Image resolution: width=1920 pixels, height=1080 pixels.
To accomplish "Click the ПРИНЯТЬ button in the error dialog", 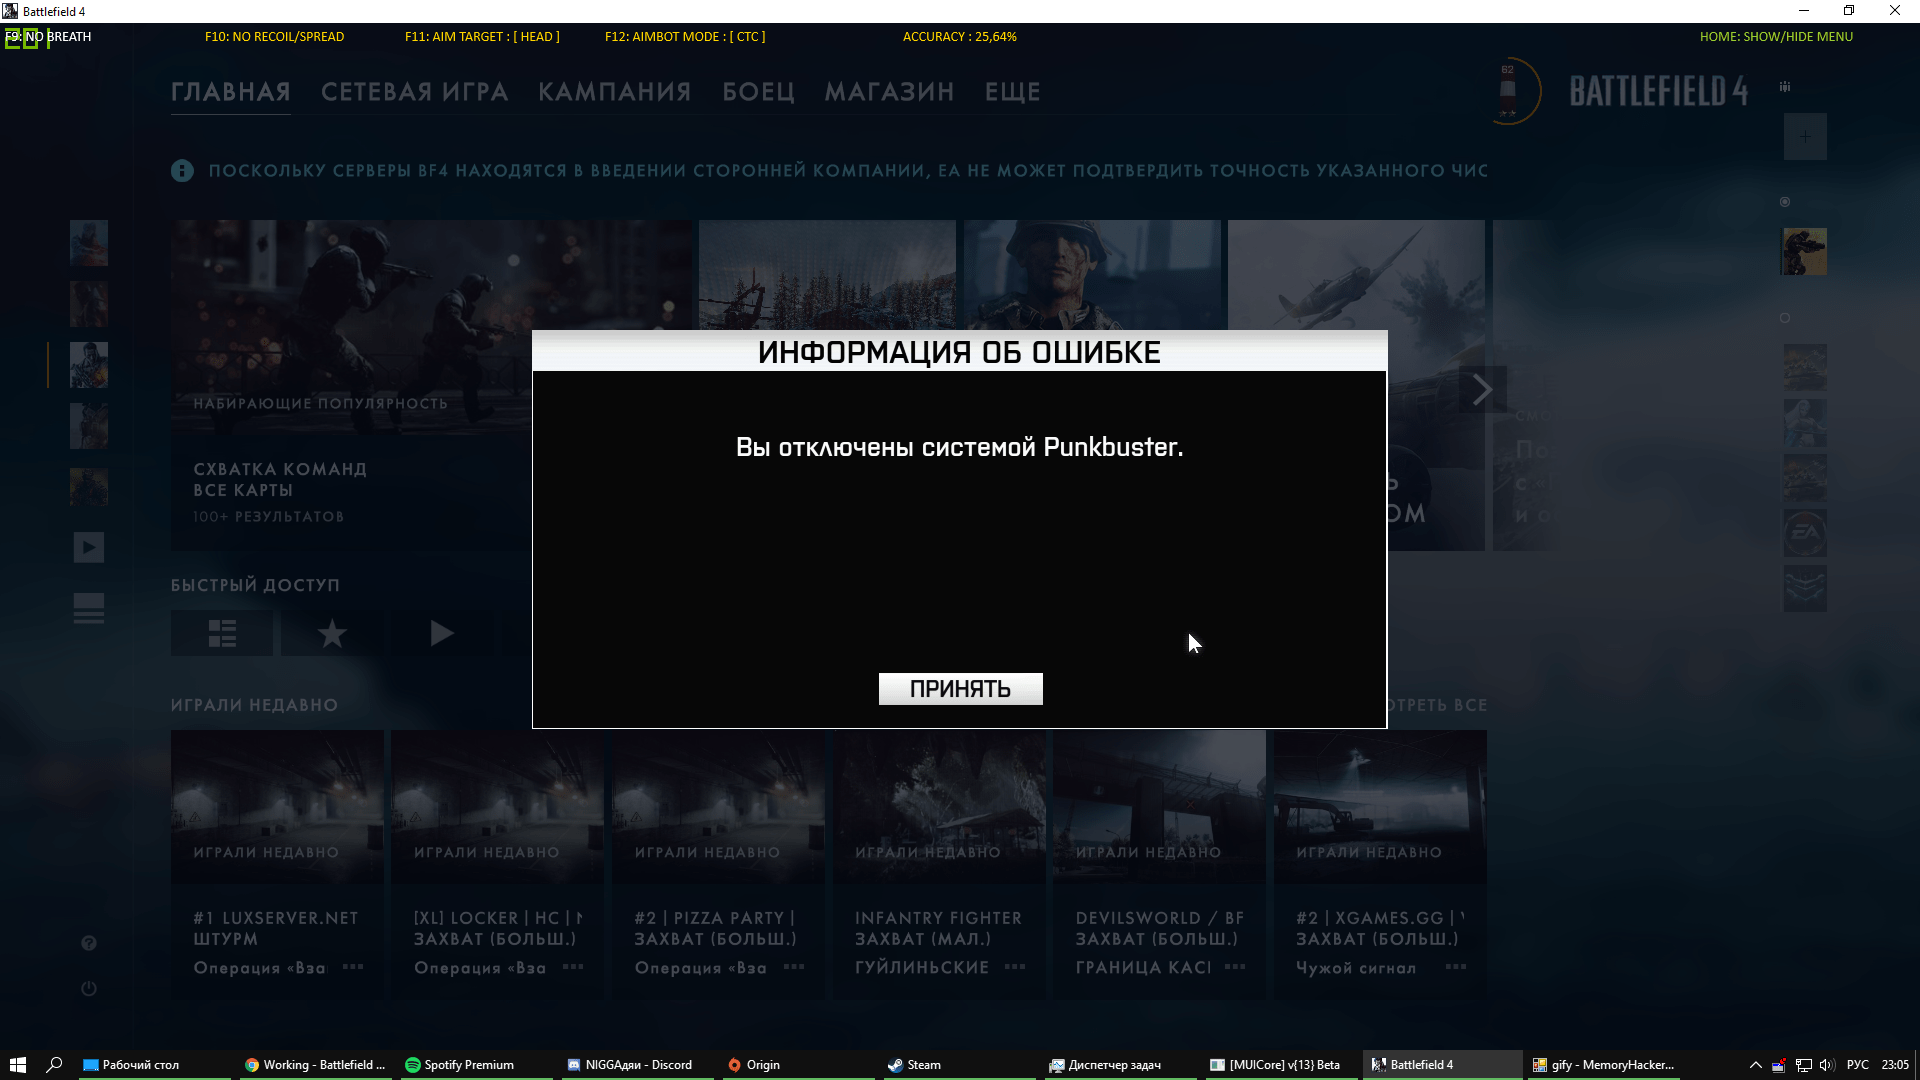I will [960, 688].
